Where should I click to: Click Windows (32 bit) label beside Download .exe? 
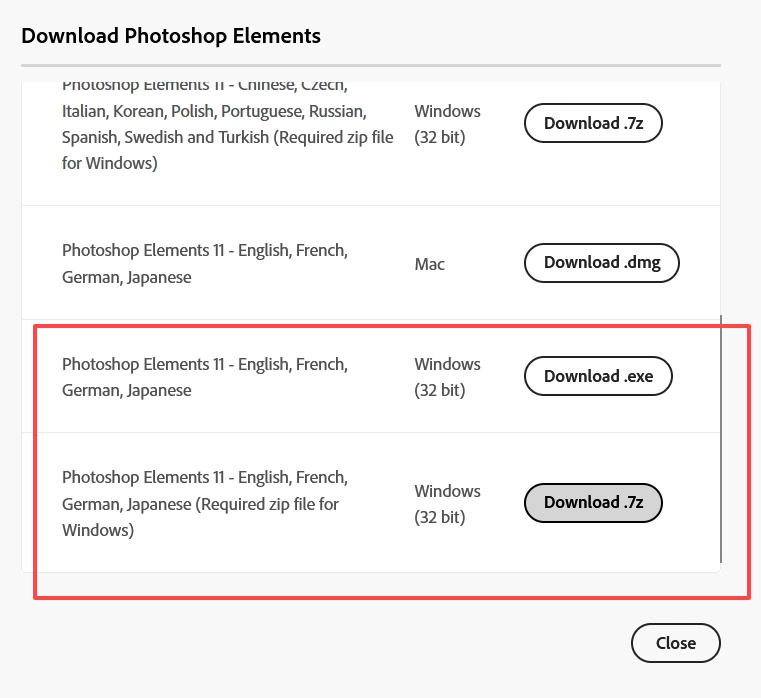click(447, 377)
